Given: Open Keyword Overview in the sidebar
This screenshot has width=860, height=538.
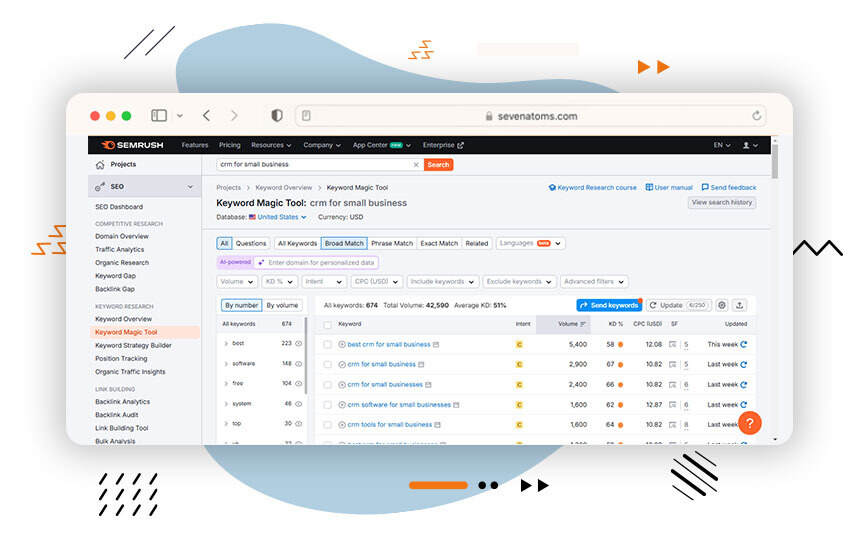Looking at the screenshot, I should pyautogui.click(x=123, y=319).
